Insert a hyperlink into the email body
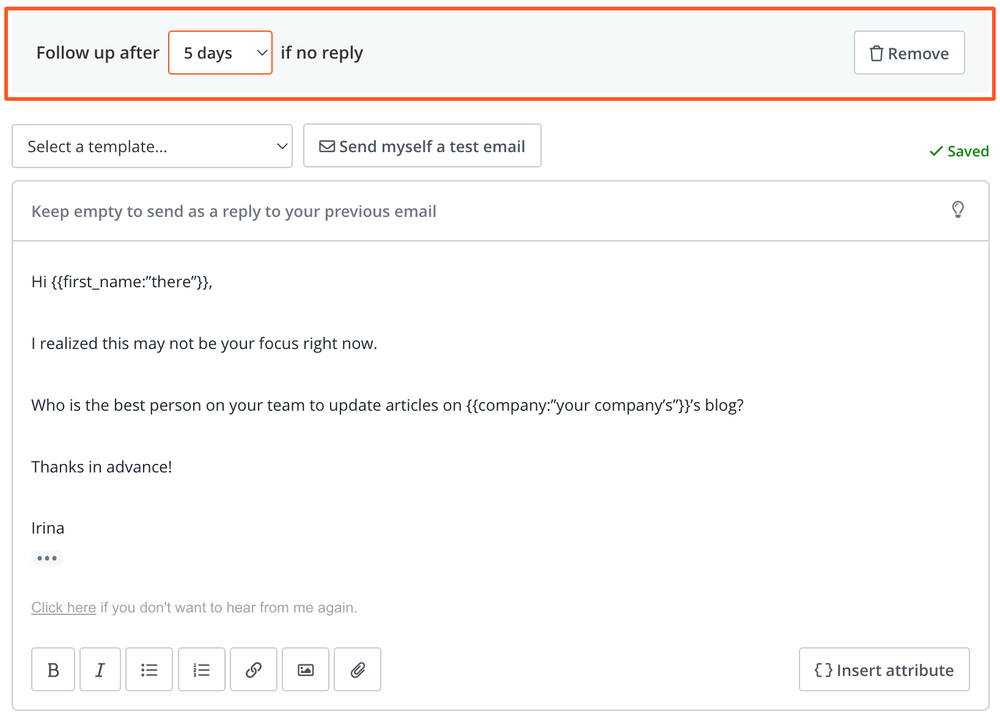 253,669
